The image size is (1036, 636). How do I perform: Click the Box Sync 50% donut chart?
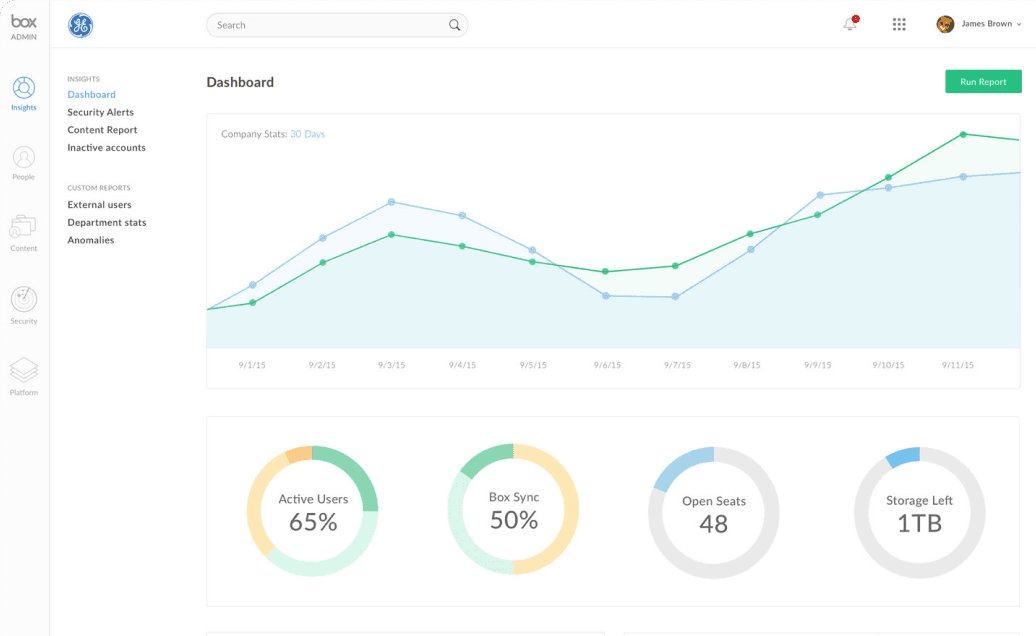(513, 509)
